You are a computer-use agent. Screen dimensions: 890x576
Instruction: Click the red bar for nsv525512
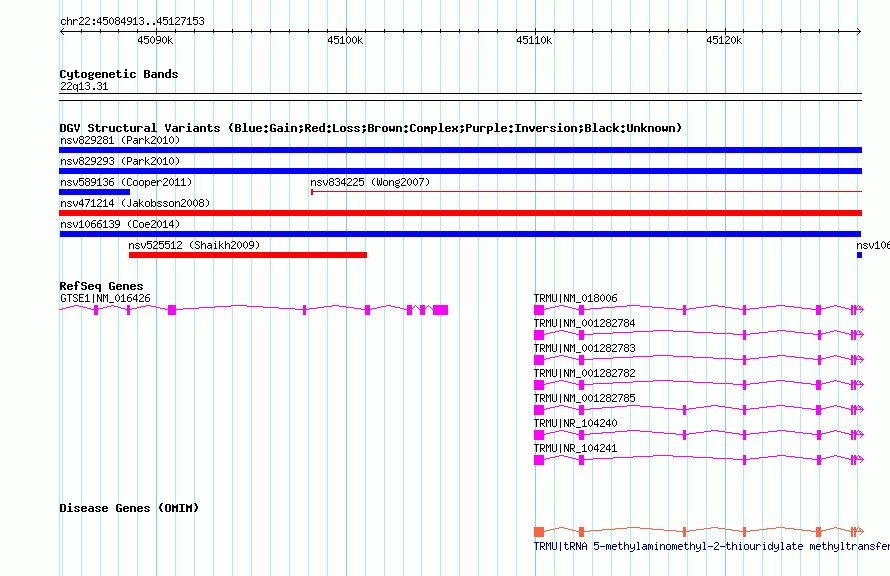248,255
